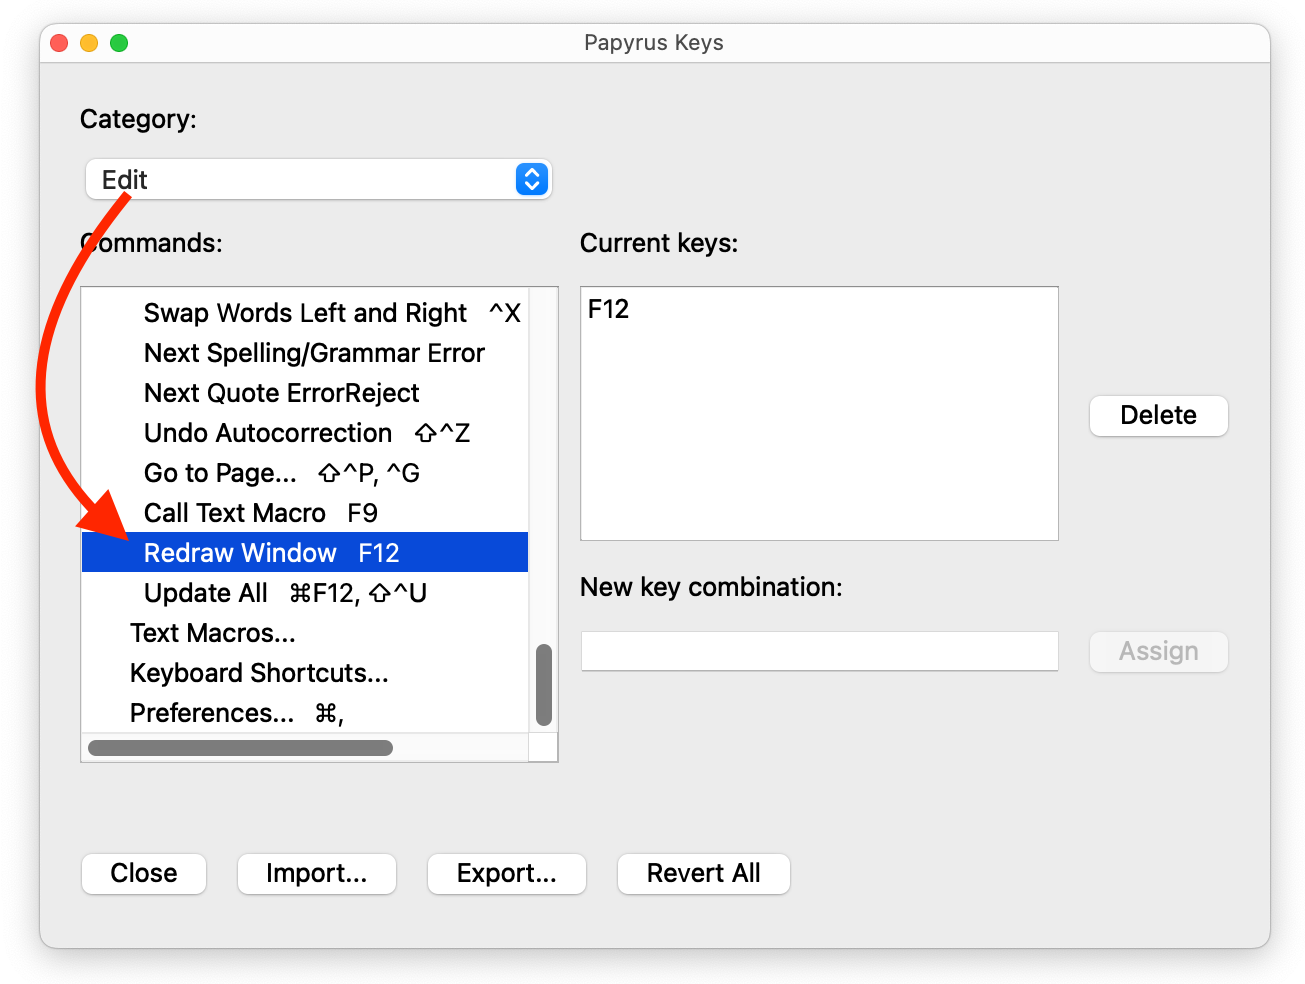Select the highlighted Redraw Window command
Viewport: 1305px width, 984px height.
[x=305, y=552]
